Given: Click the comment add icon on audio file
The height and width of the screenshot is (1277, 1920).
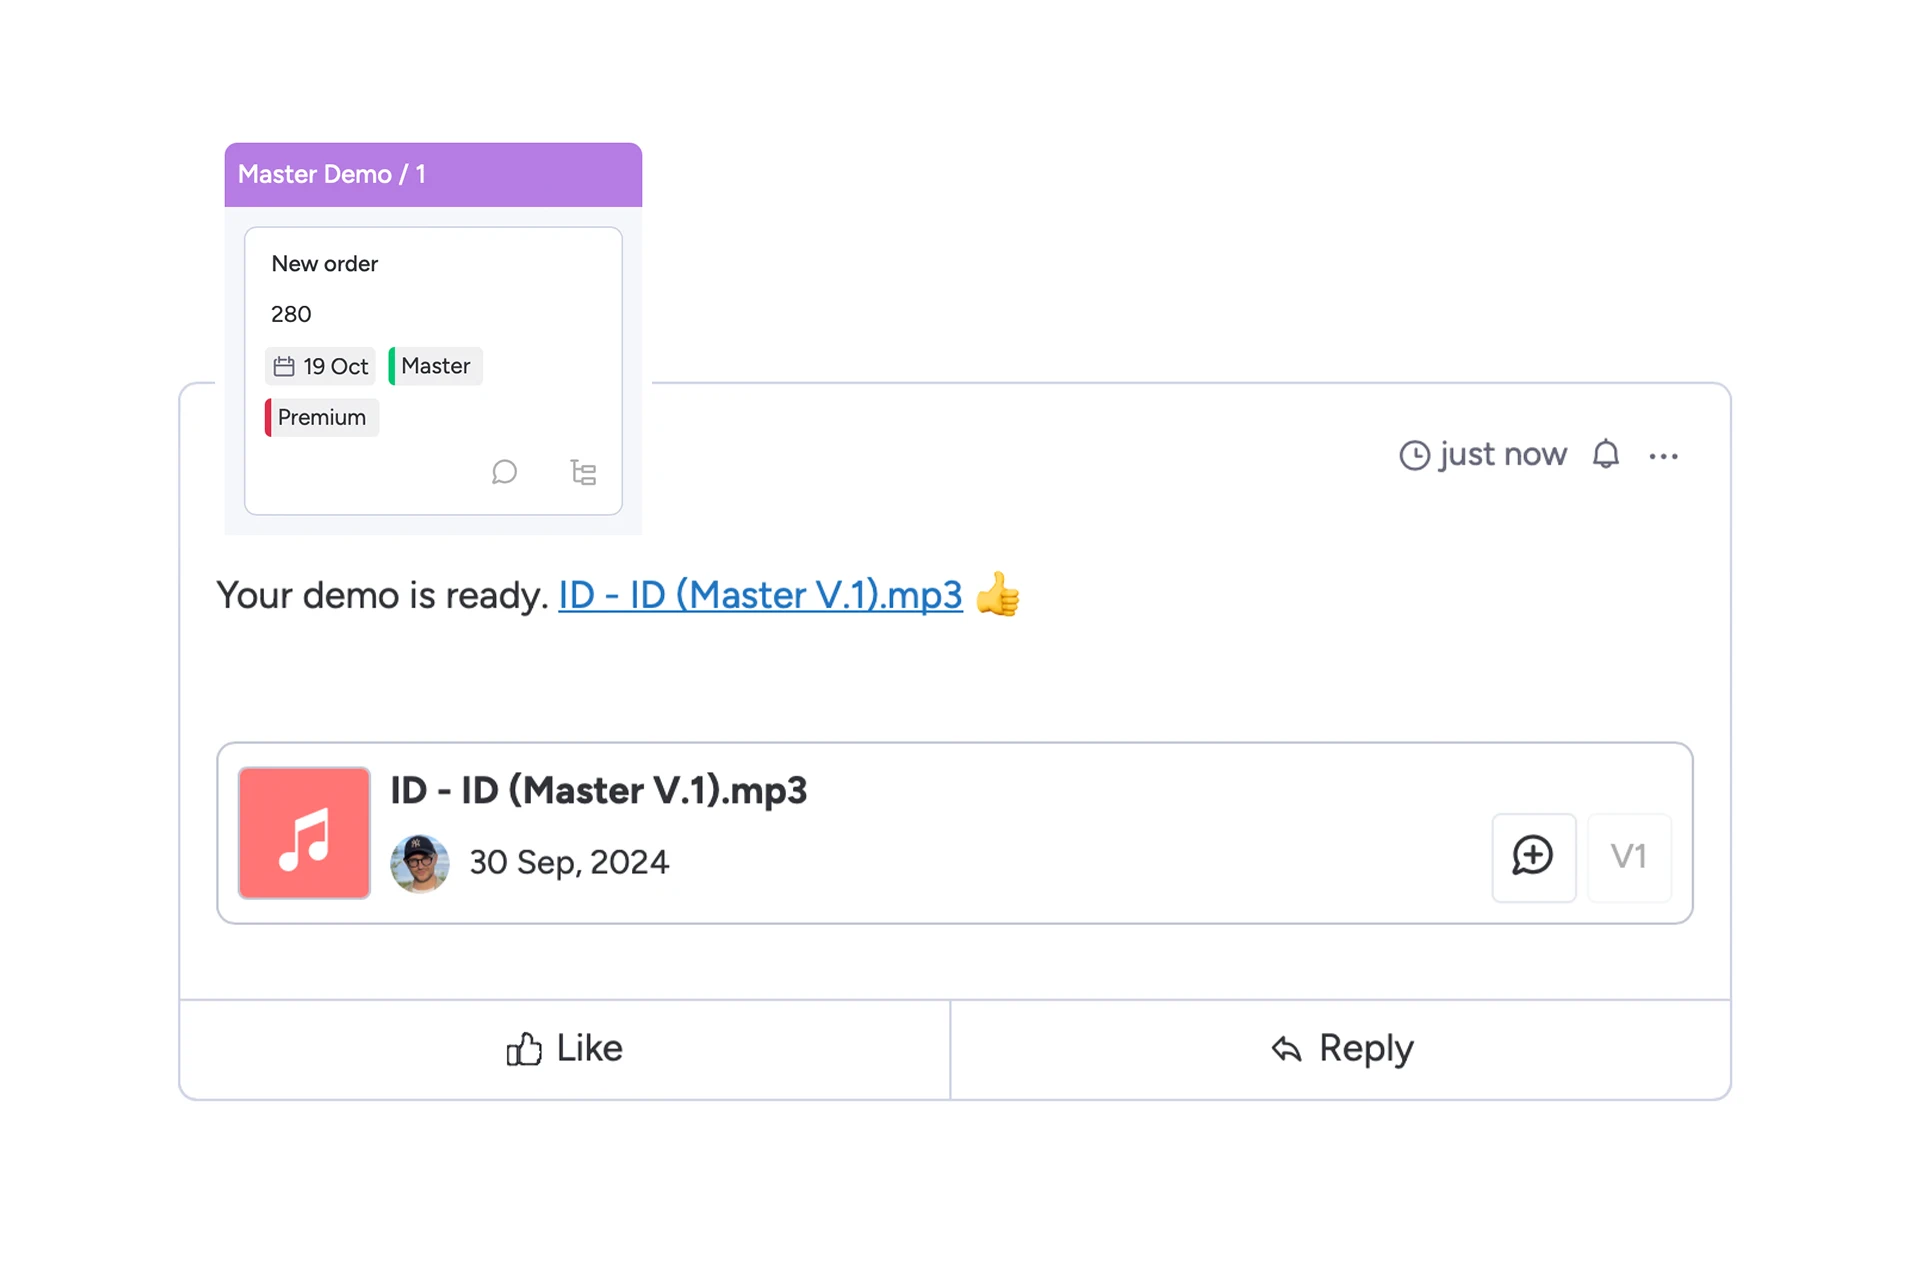Looking at the screenshot, I should 1532,855.
